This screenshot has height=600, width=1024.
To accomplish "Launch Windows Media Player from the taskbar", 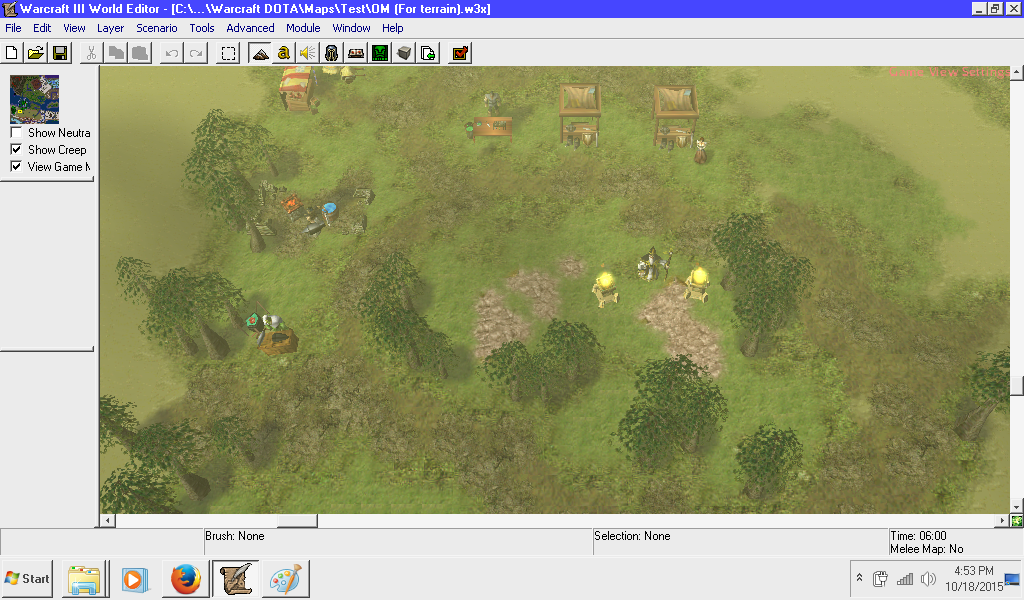I will point(135,579).
